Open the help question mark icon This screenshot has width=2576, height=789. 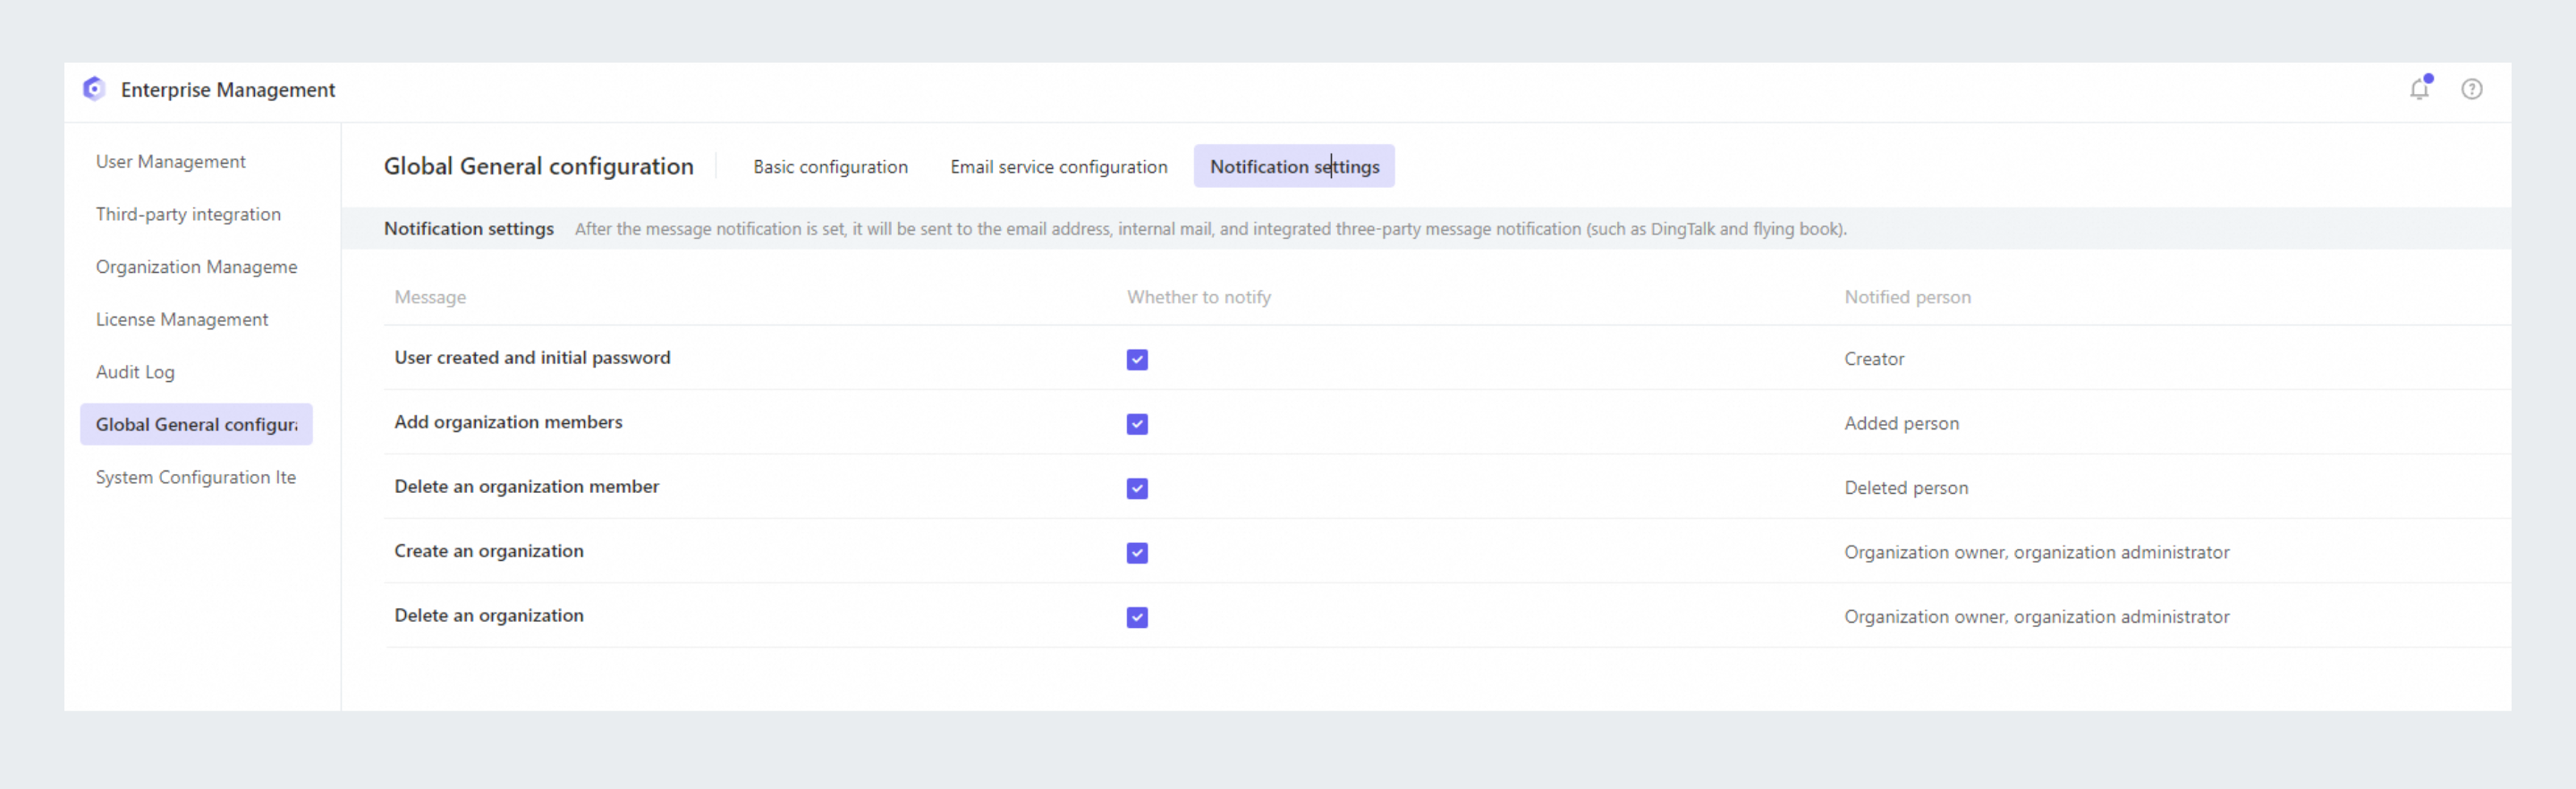2471,89
